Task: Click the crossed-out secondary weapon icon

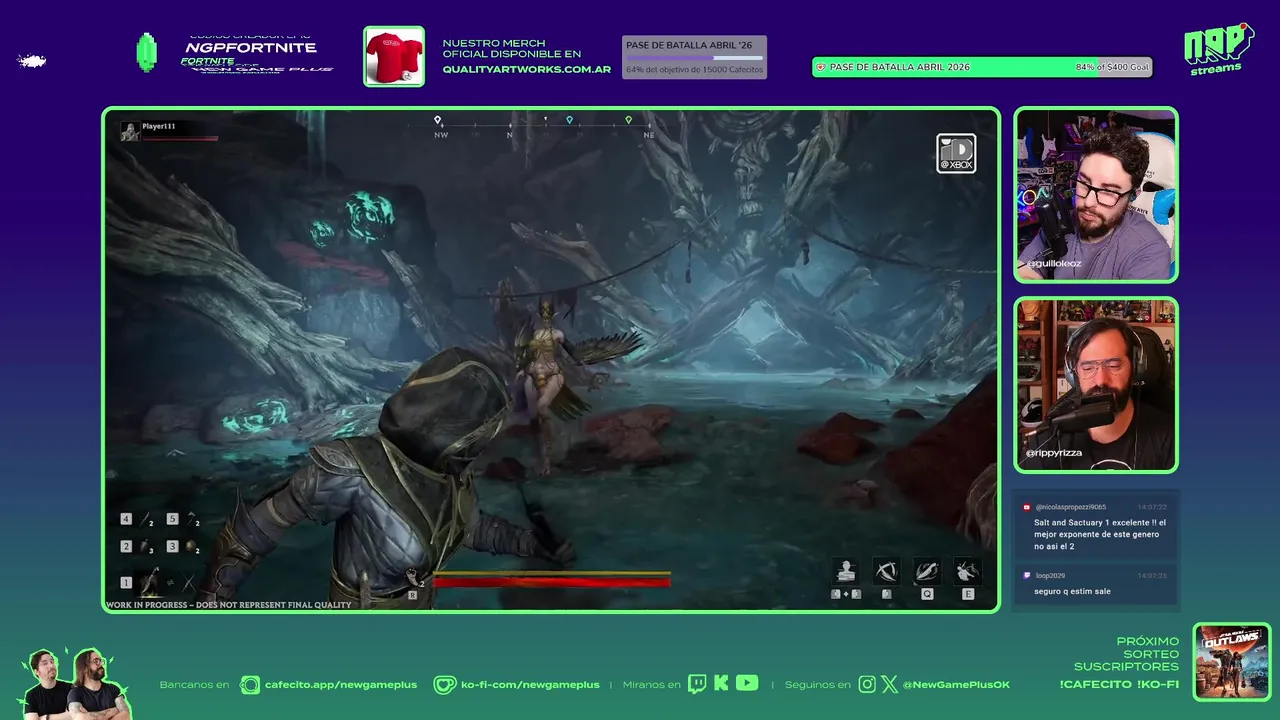Action: [x=187, y=582]
